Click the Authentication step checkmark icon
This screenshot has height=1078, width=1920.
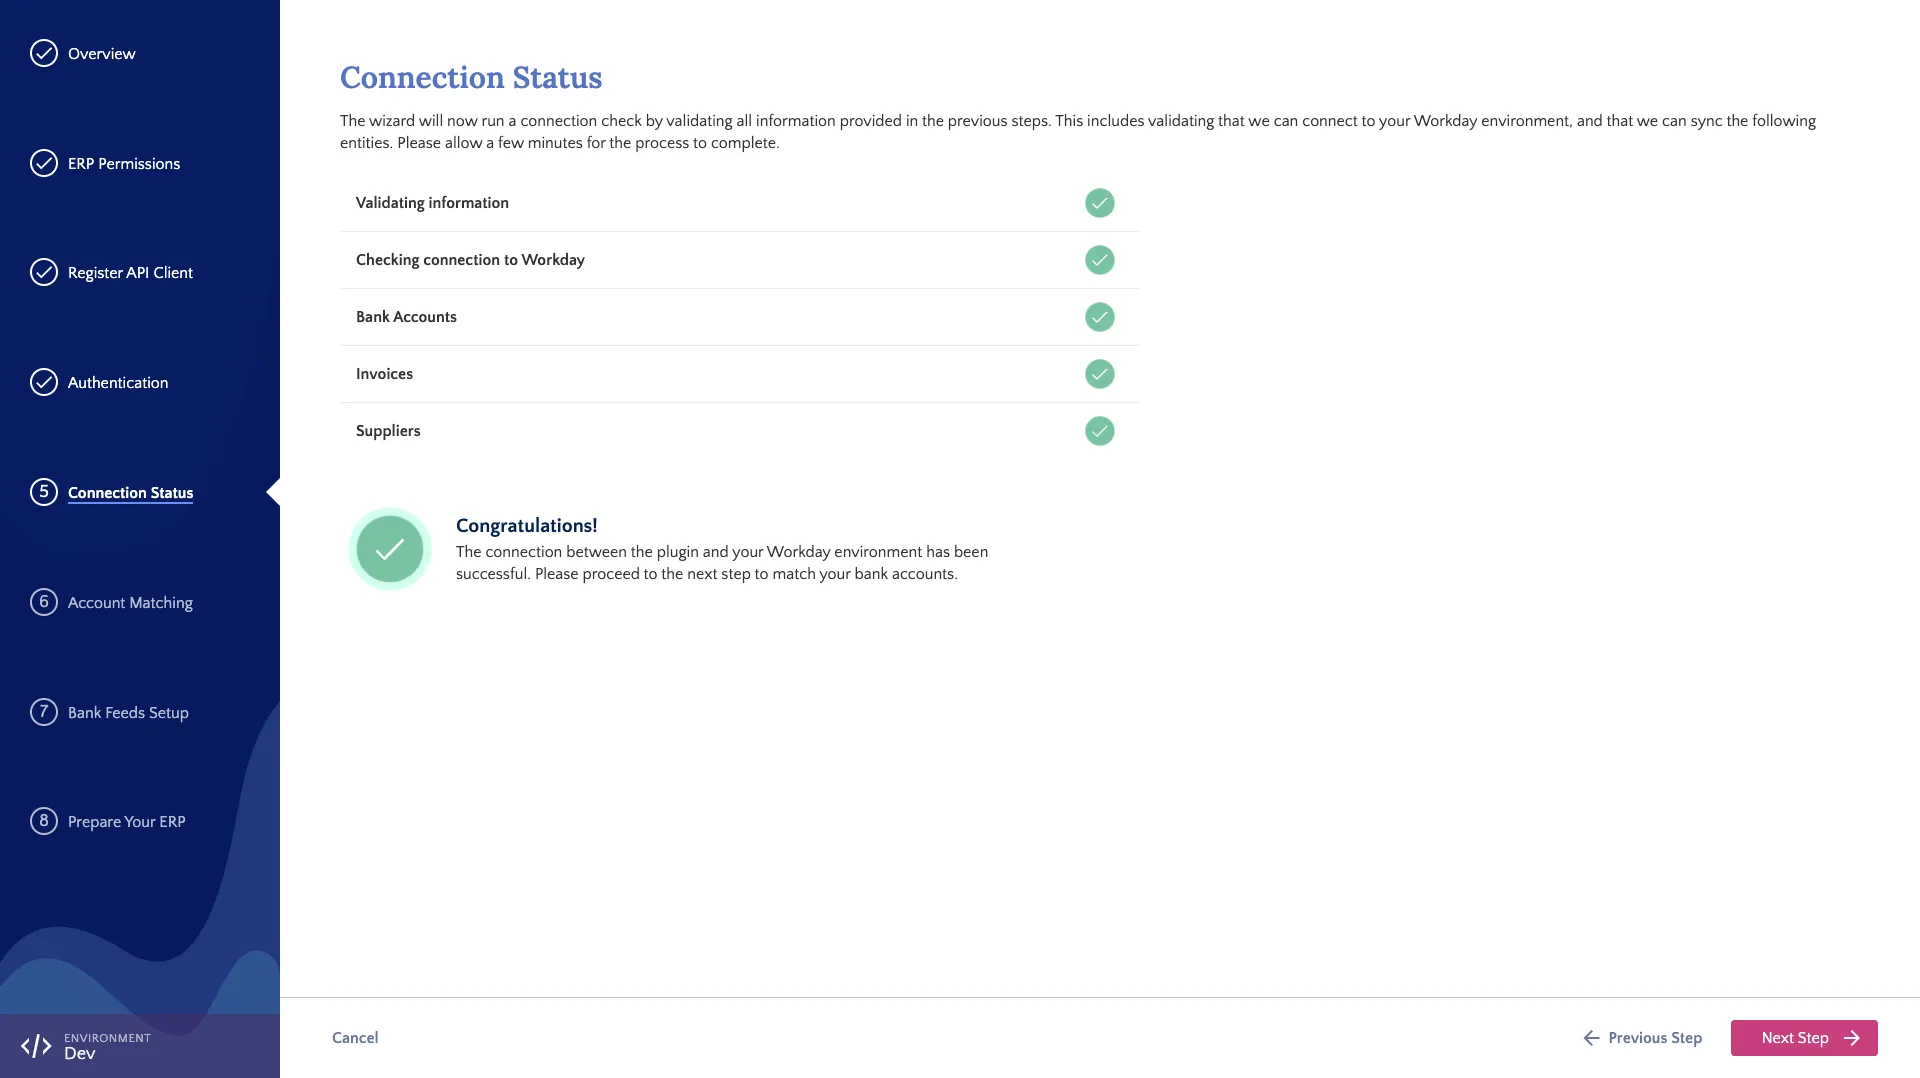coord(44,382)
